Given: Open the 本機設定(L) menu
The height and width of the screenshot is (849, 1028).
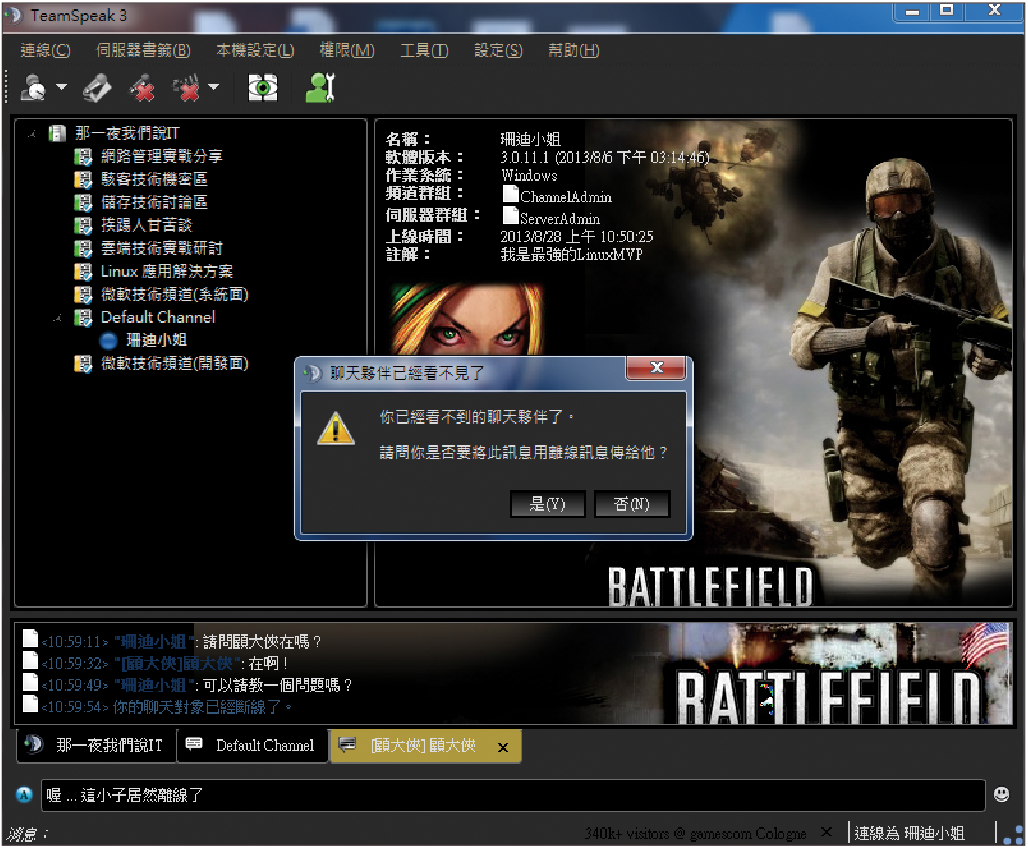Looking at the screenshot, I should 255,50.
